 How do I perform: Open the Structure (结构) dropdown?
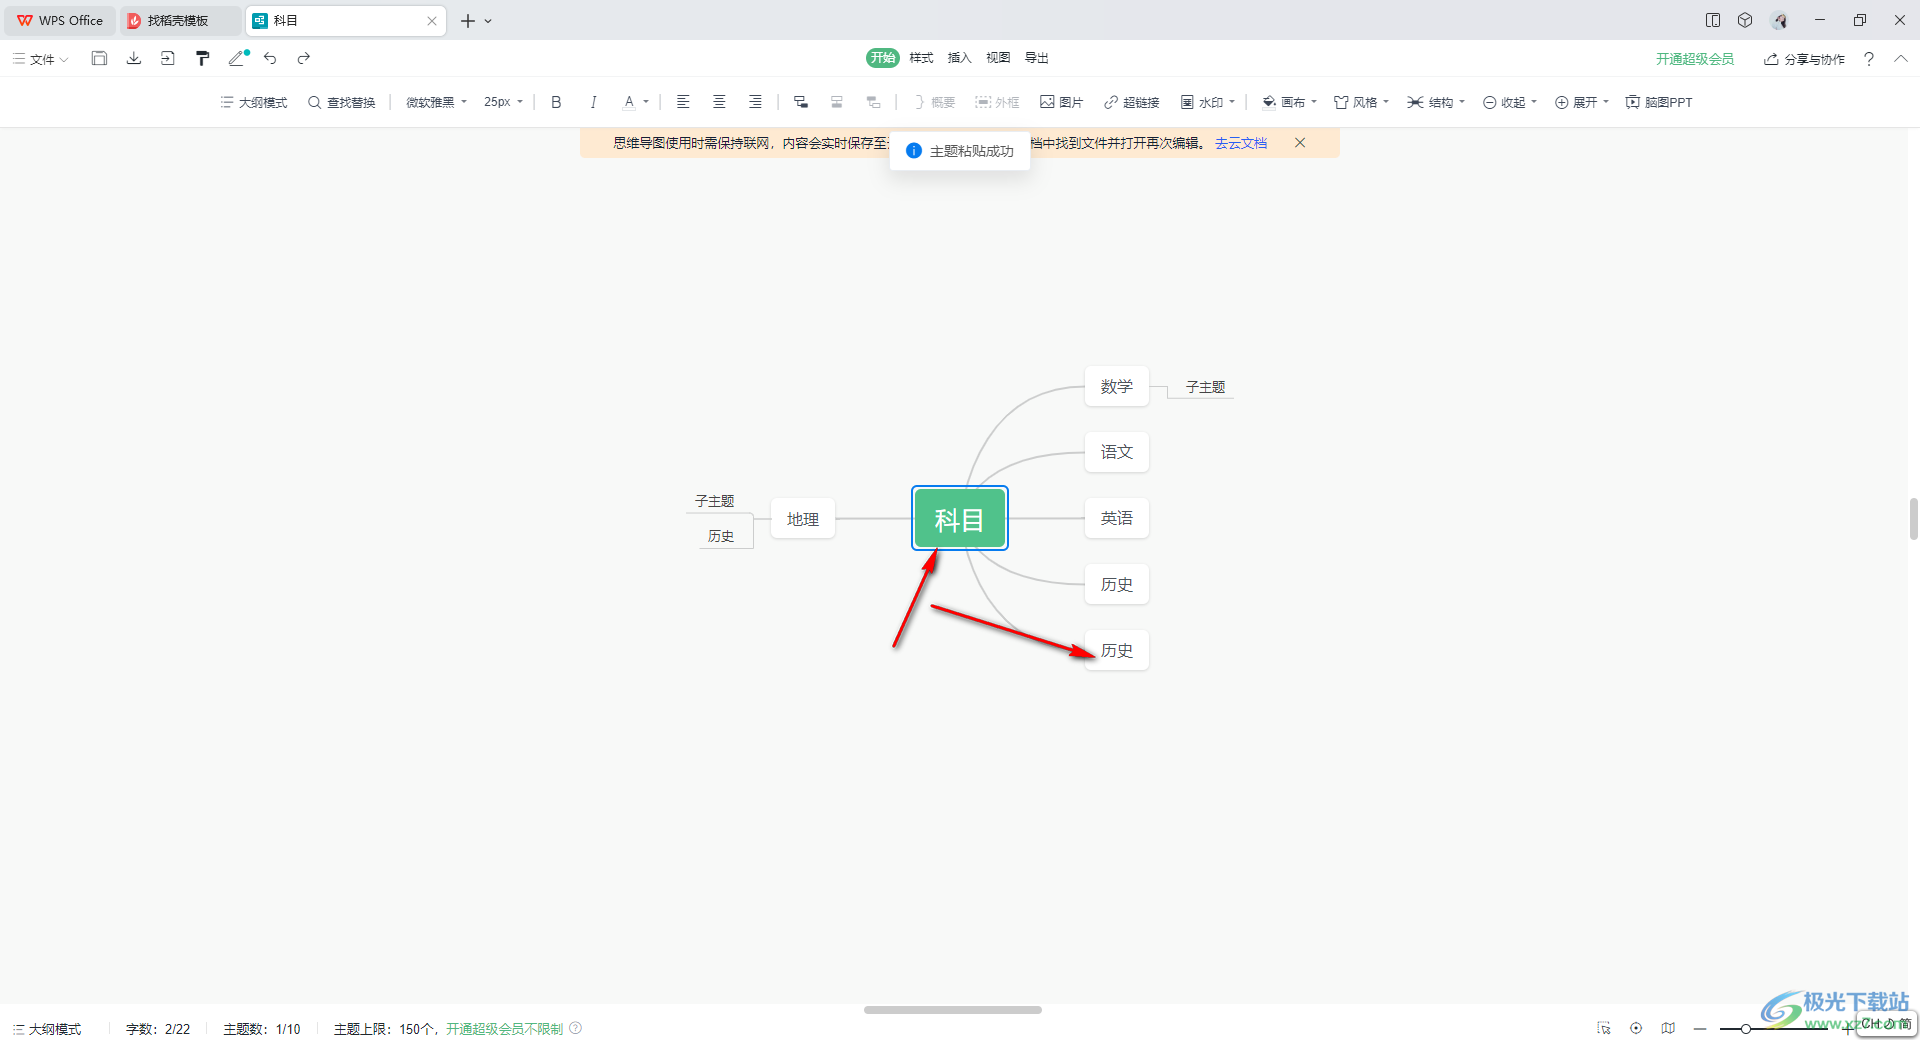1436,102
